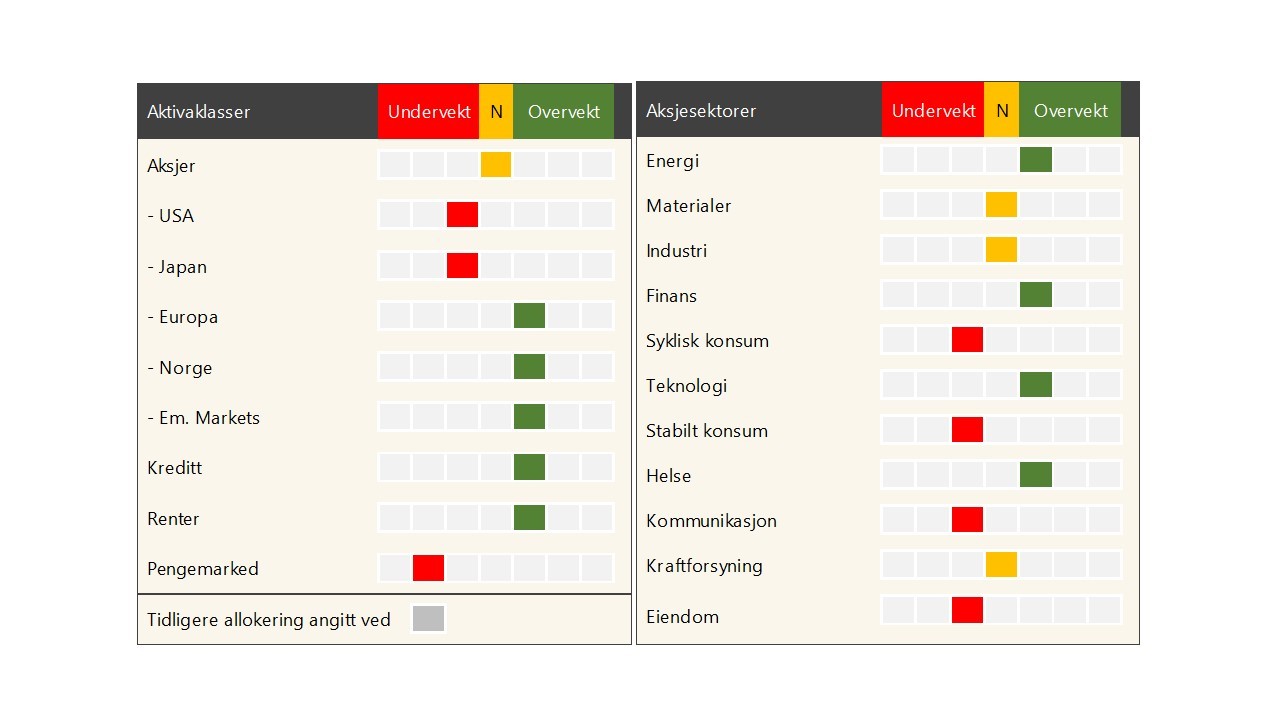Image resolution: width=1280 pixels, height=720 pixels.
Task: Select the green box for Energi
Action: click(x=1036, y=160)
